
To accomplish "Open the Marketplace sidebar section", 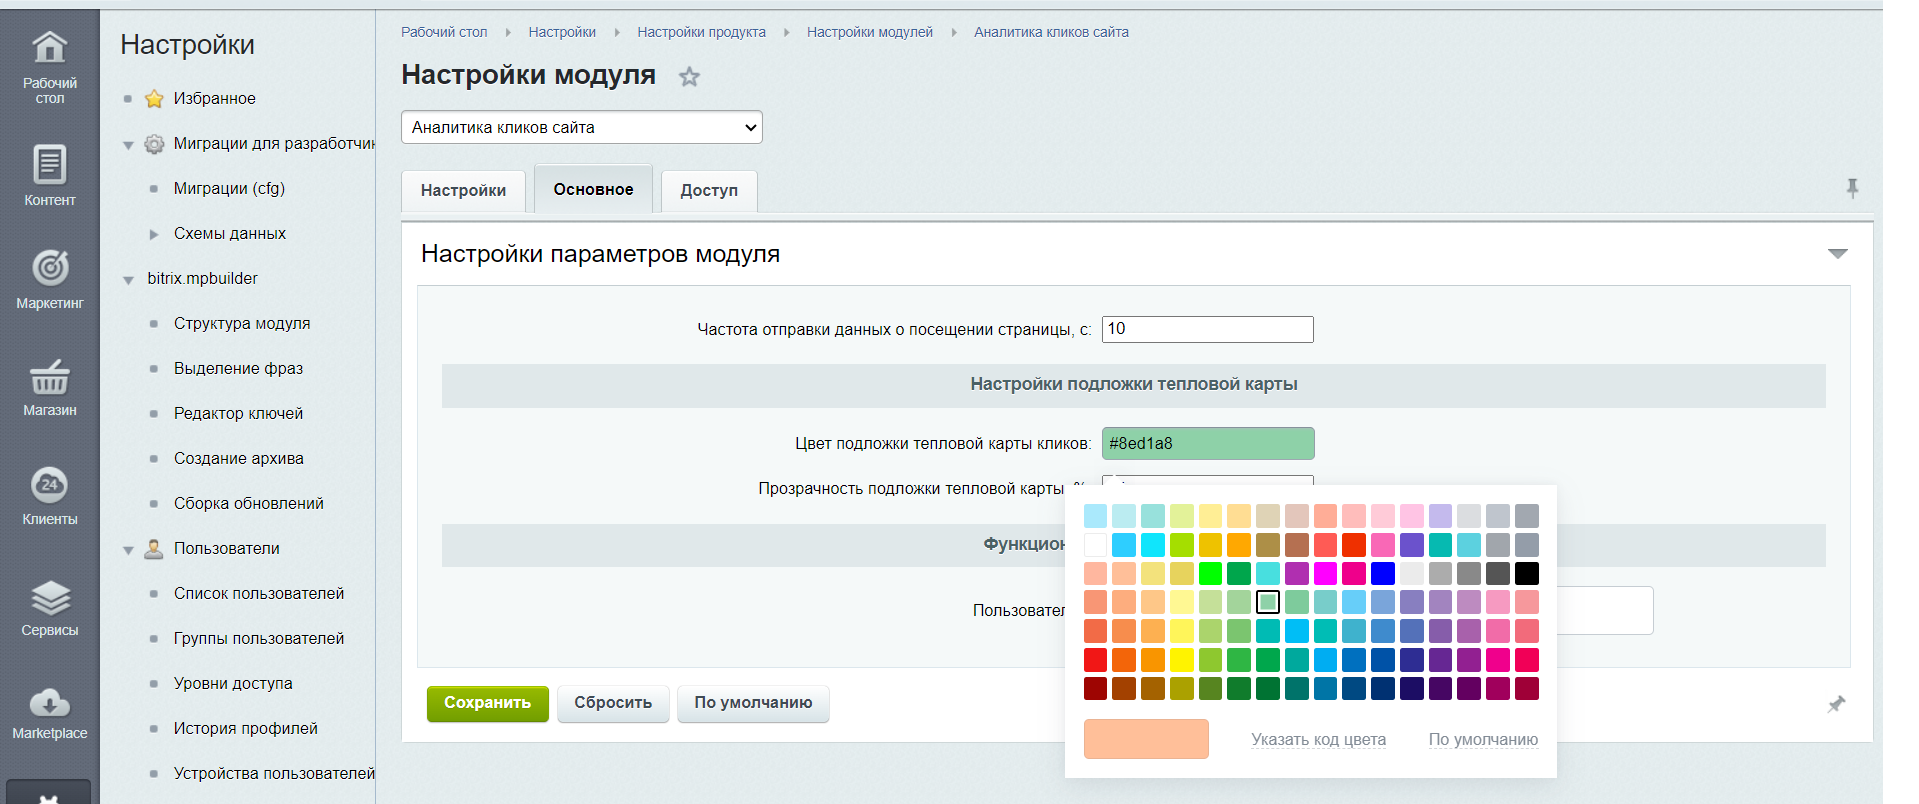I will 49,712.
